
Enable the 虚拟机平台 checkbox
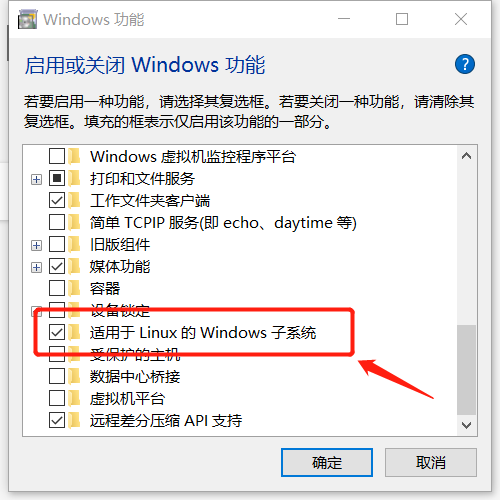57,398
